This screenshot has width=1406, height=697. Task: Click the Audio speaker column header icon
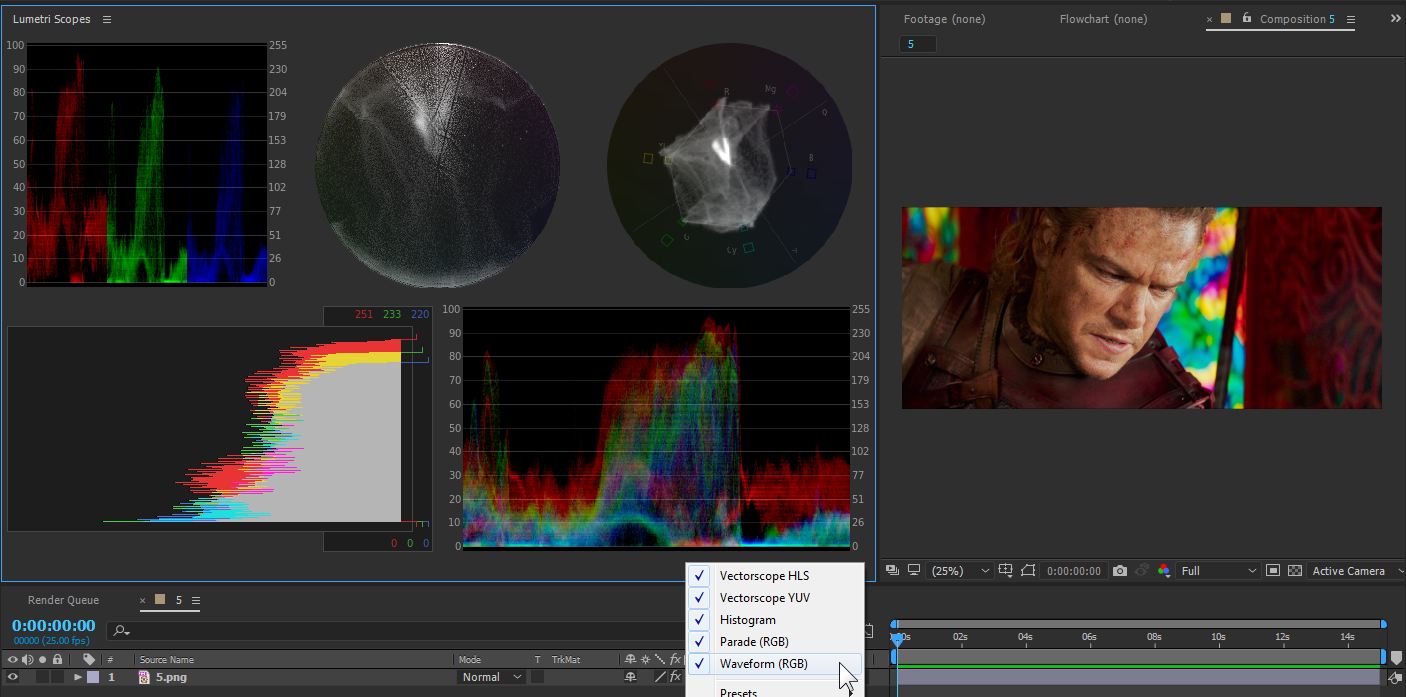(28, 660)
